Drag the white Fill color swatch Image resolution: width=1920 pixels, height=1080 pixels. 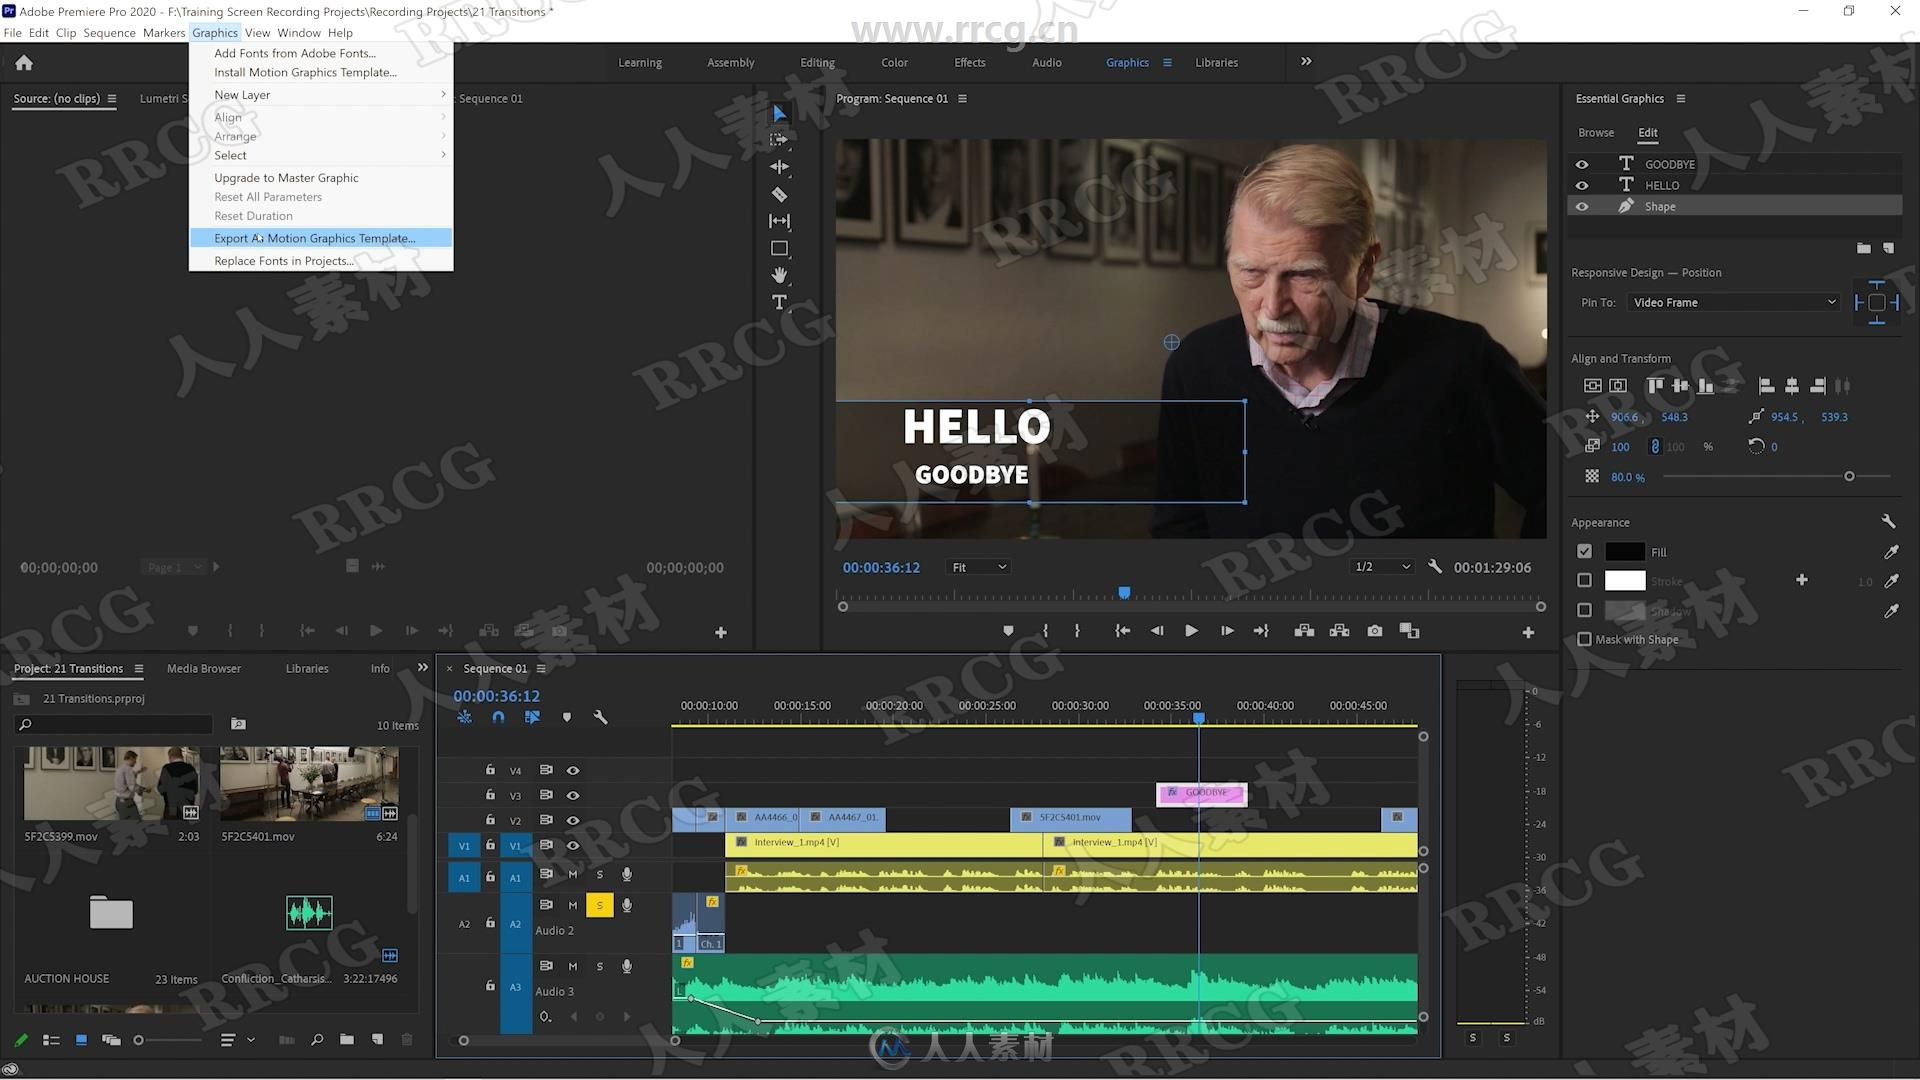click(1625, 551)
